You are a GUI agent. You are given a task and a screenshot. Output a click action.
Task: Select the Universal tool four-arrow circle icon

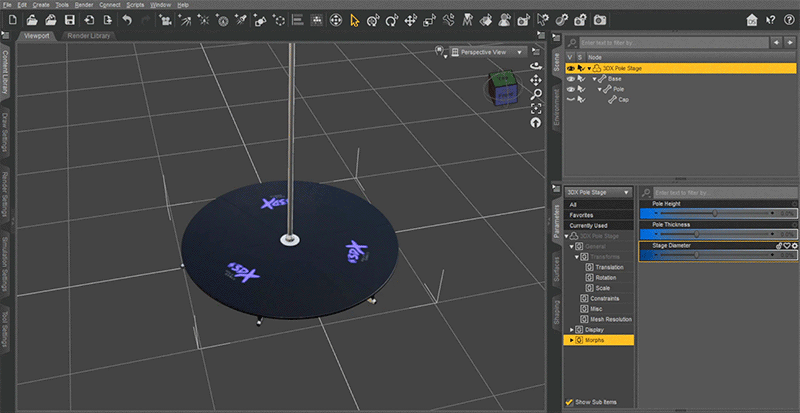[x=336, y=20]
